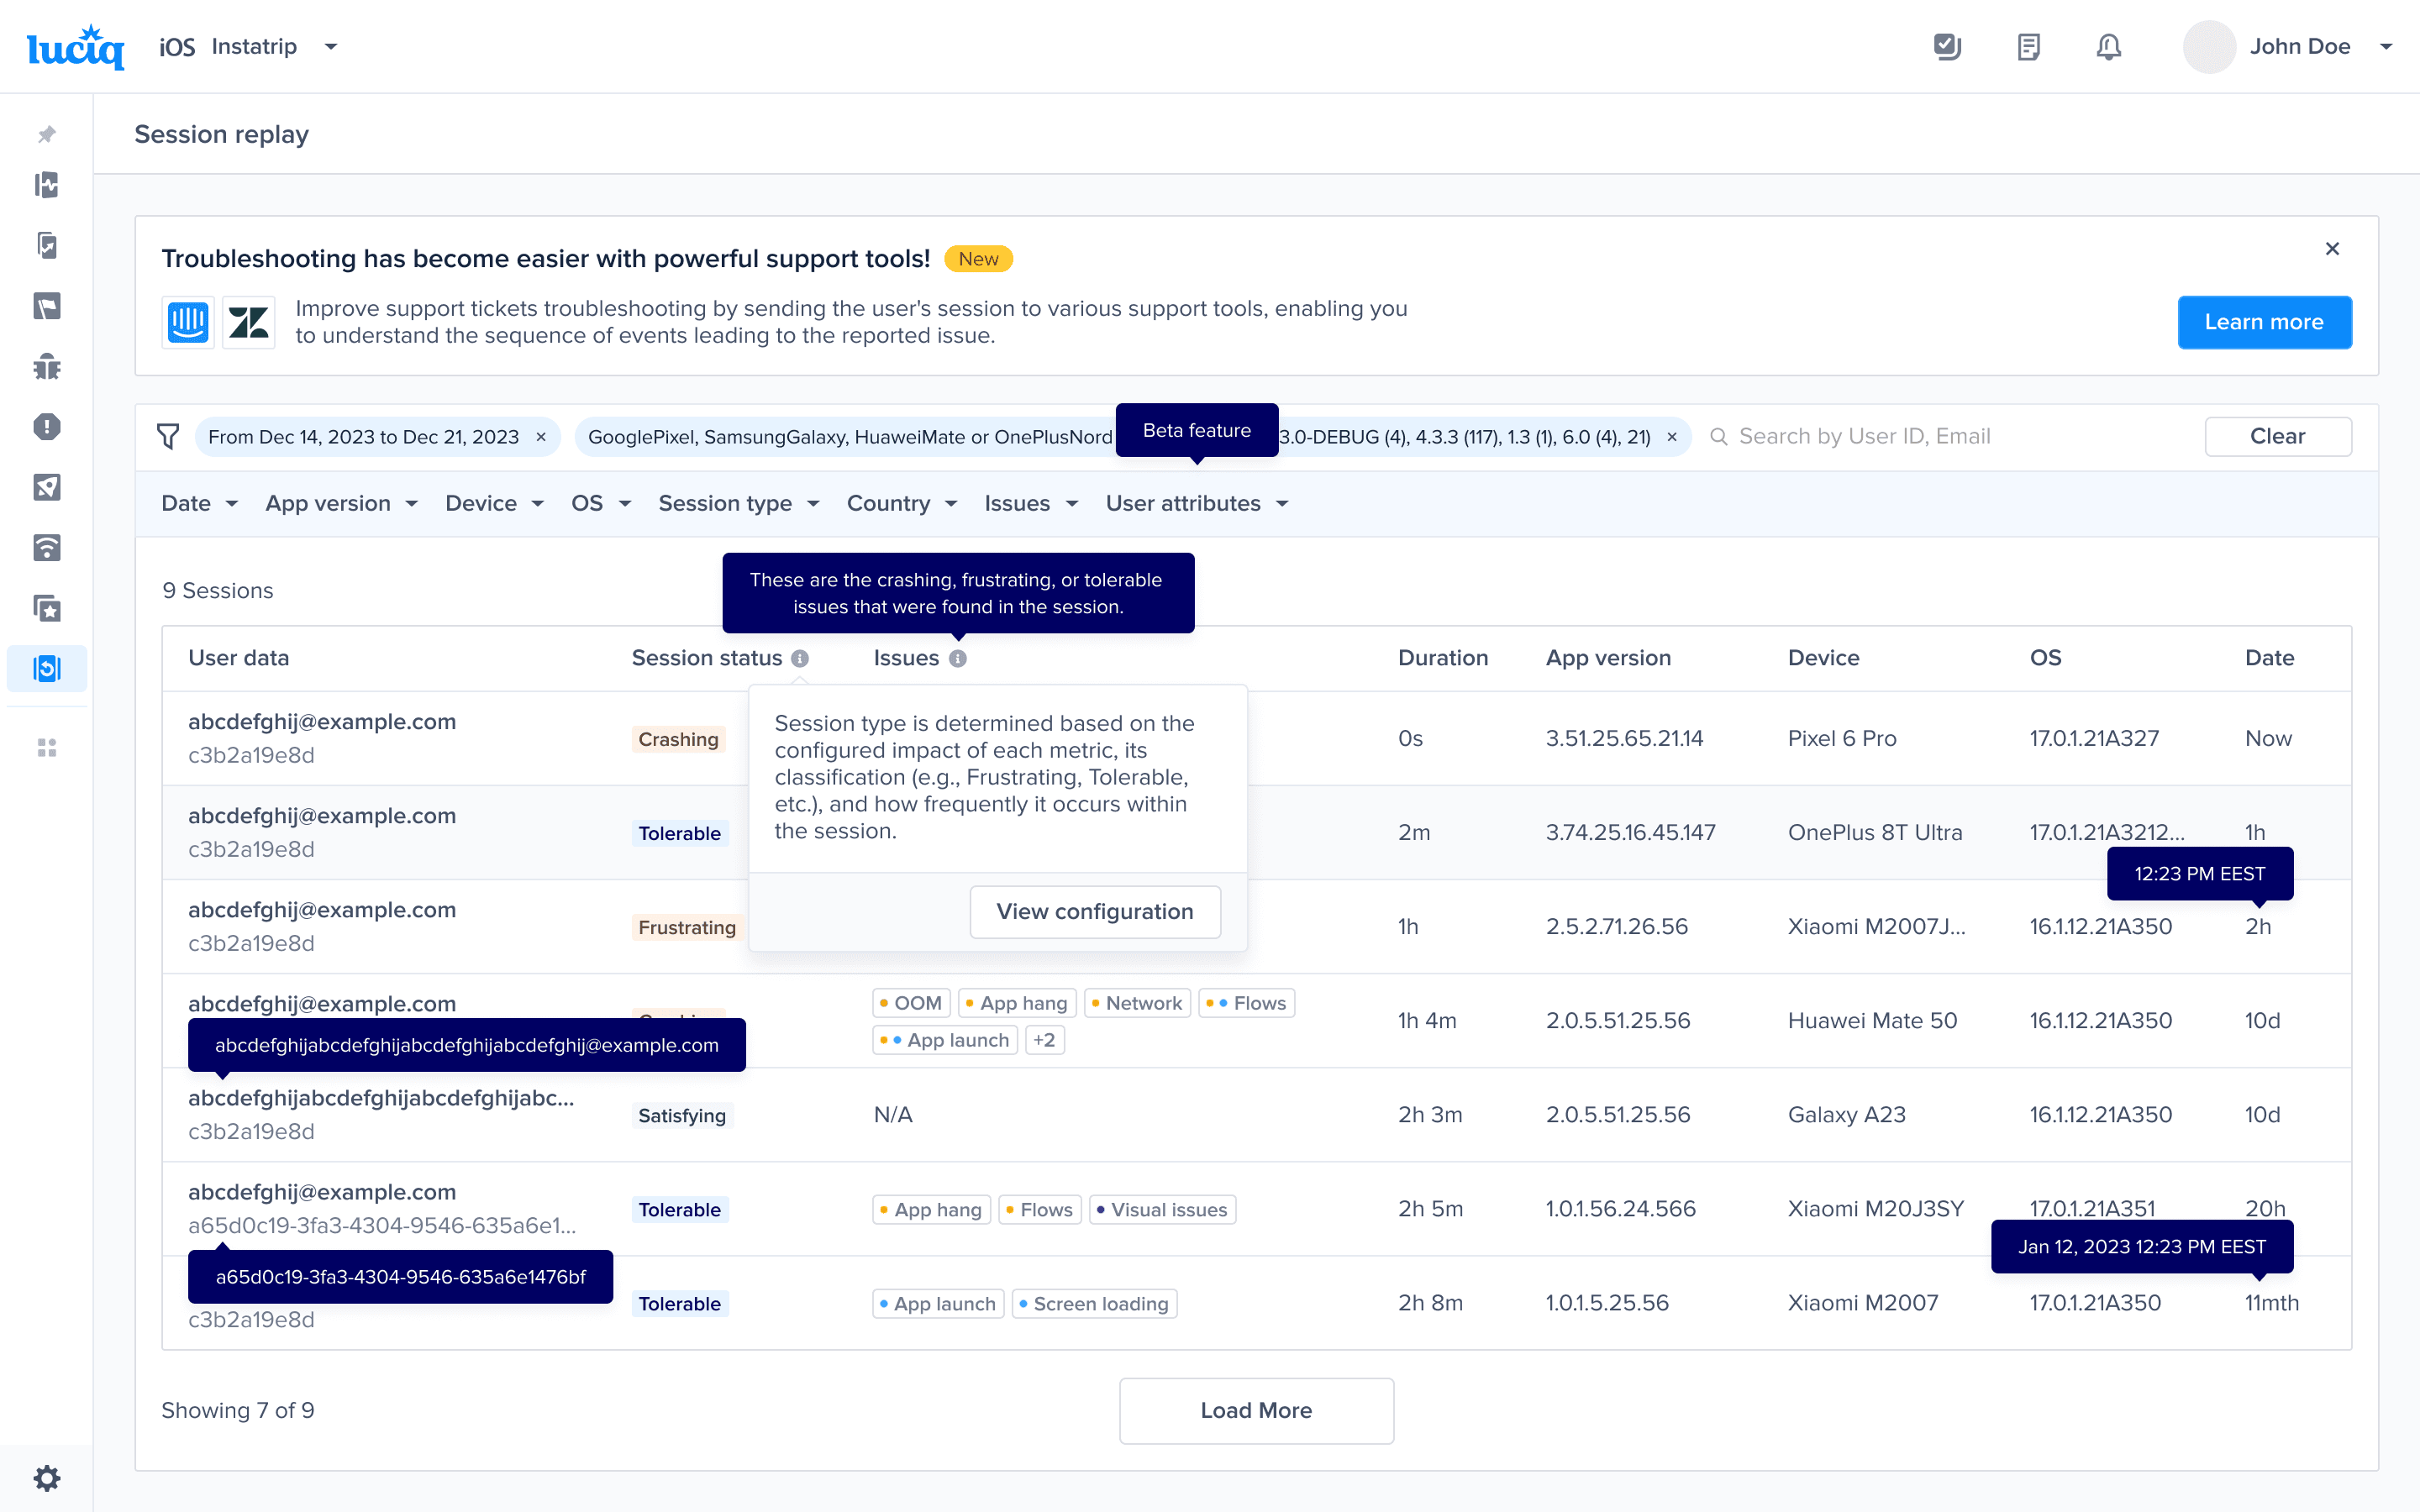Click the pin icon in sidebar

[x=47, y=134]
